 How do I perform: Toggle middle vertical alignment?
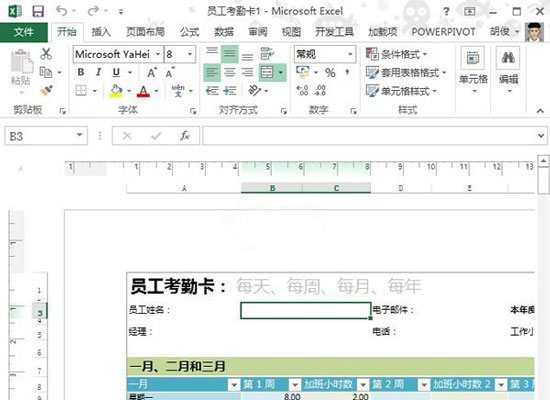[x=229, y=54]
